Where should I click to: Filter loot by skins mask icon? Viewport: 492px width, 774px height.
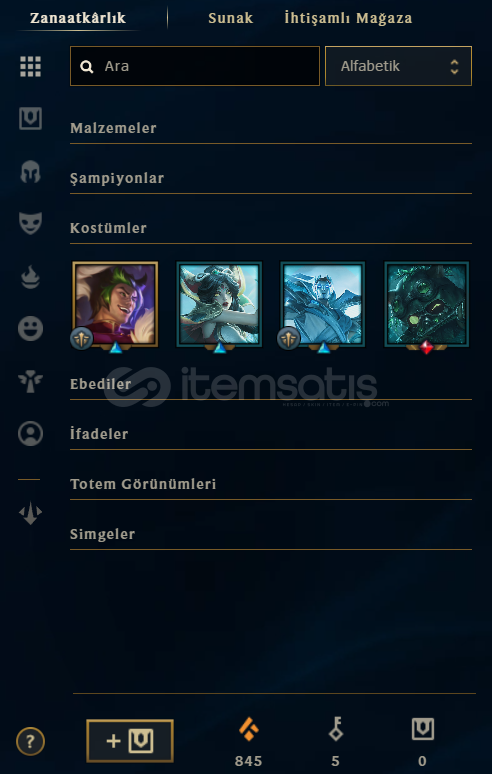coord(30,223)
